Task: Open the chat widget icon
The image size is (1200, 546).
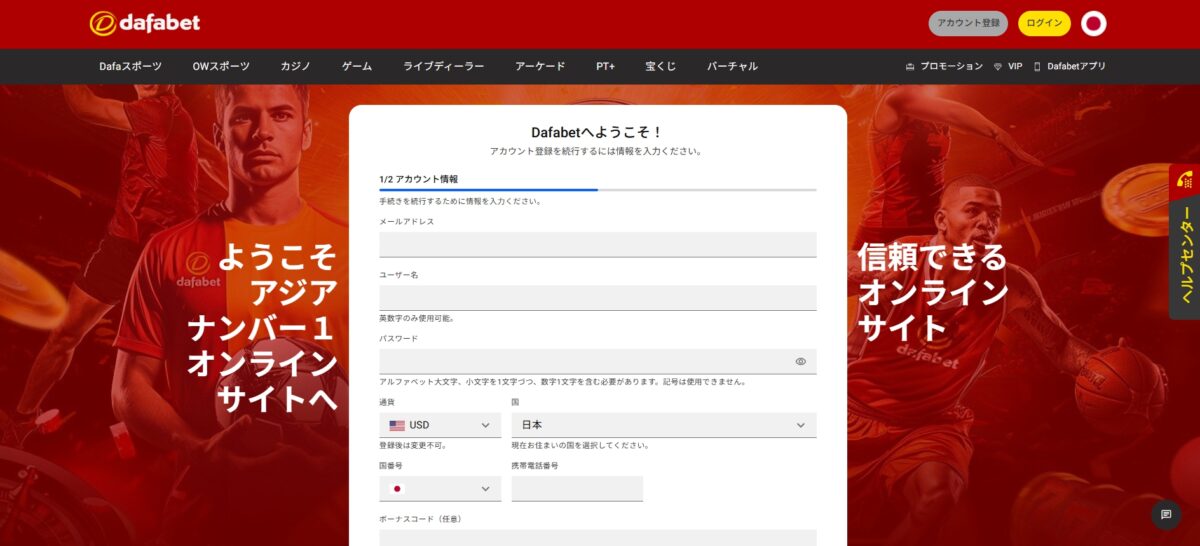Action: 1166,514
